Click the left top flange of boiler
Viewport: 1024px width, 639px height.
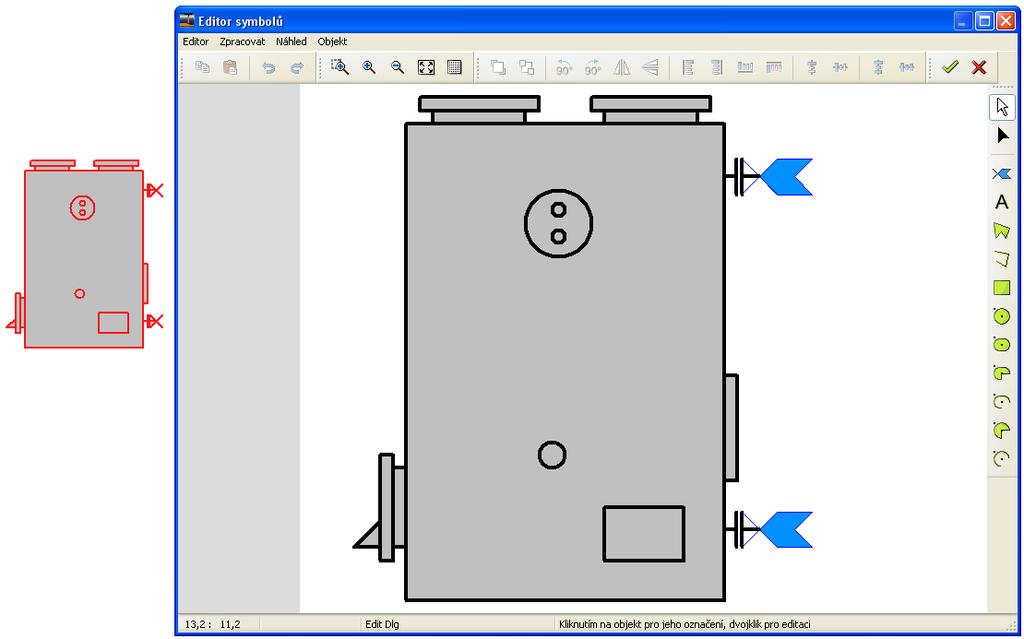pyautogui.click(x=479, y=109)
